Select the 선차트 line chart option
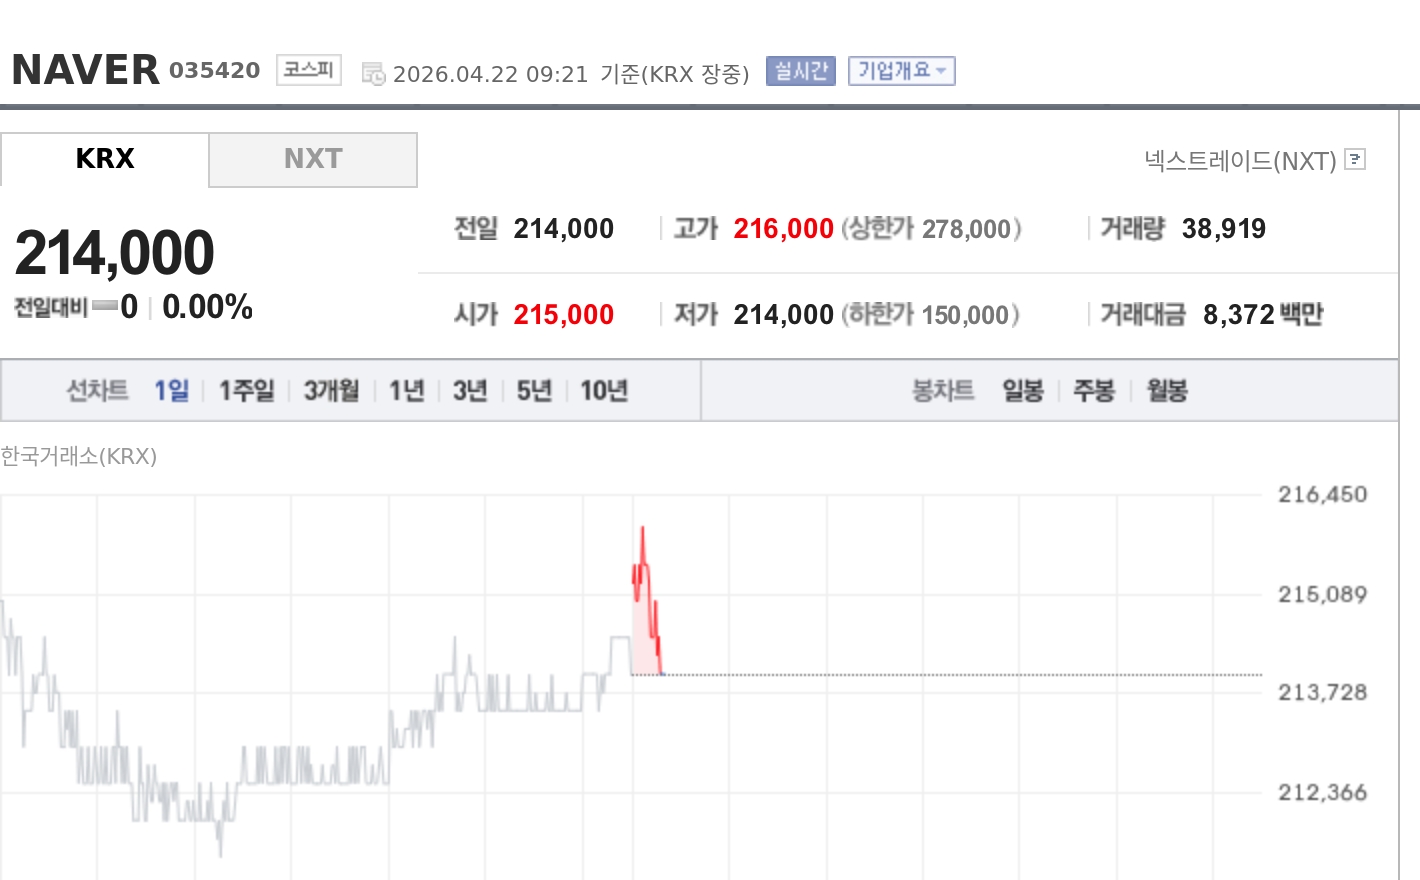The image size is (1420, 880). click(97, 391)
